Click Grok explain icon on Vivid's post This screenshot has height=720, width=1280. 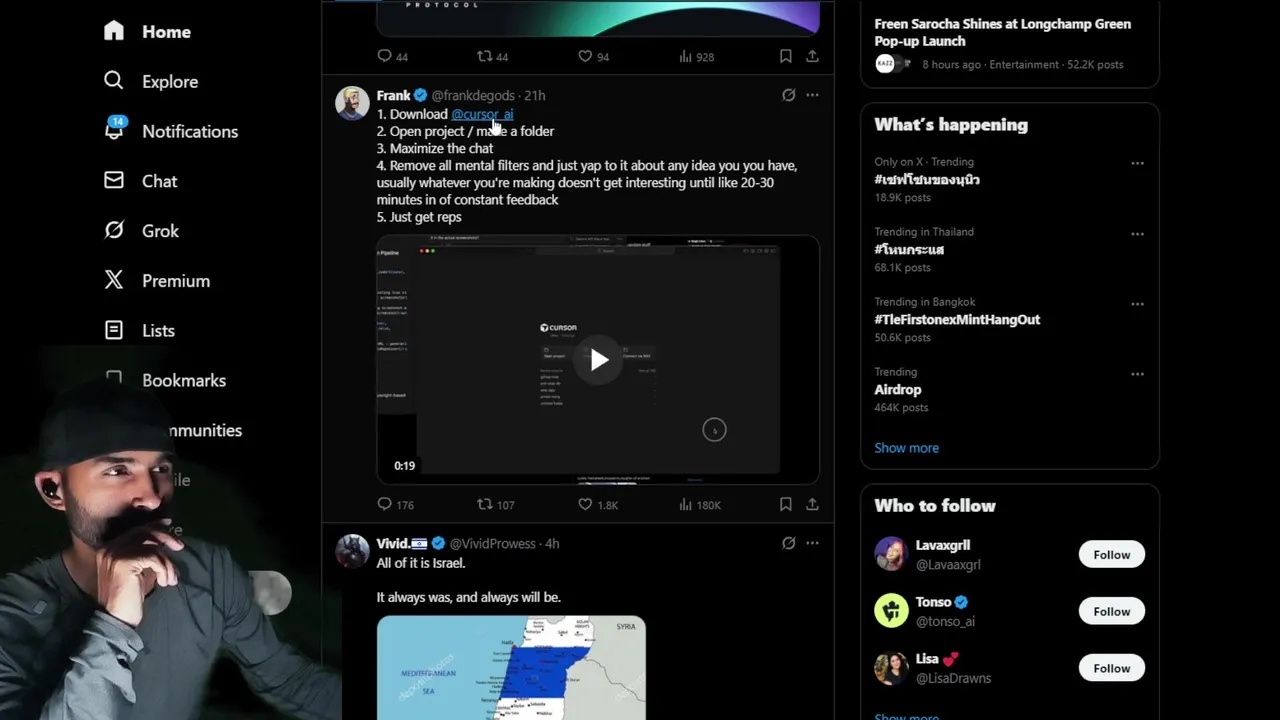788,543
